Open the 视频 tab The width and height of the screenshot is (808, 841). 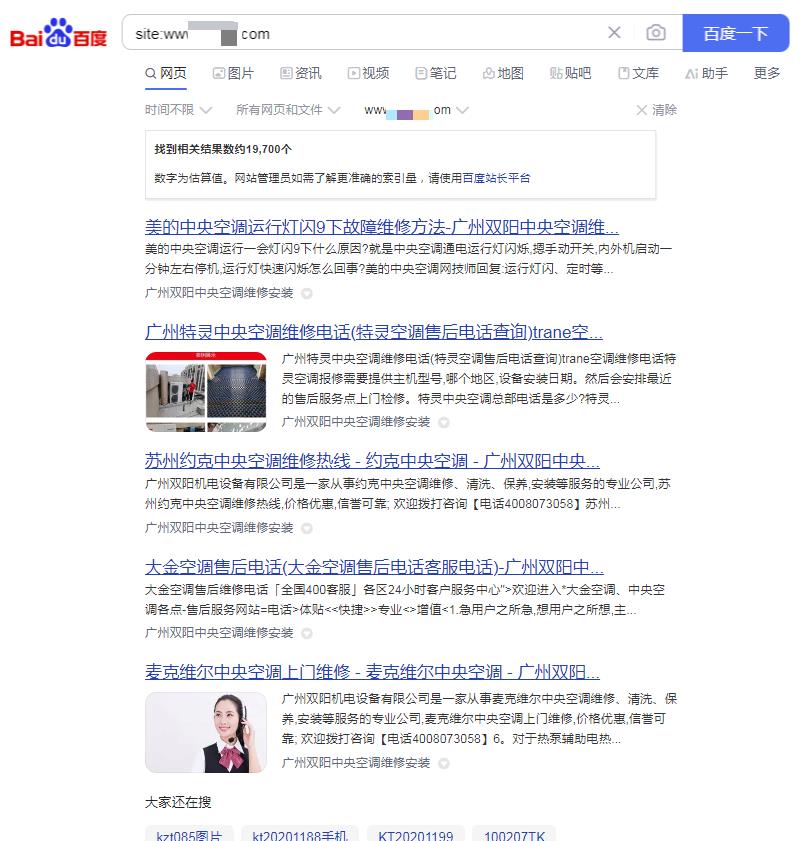[368, 73]
